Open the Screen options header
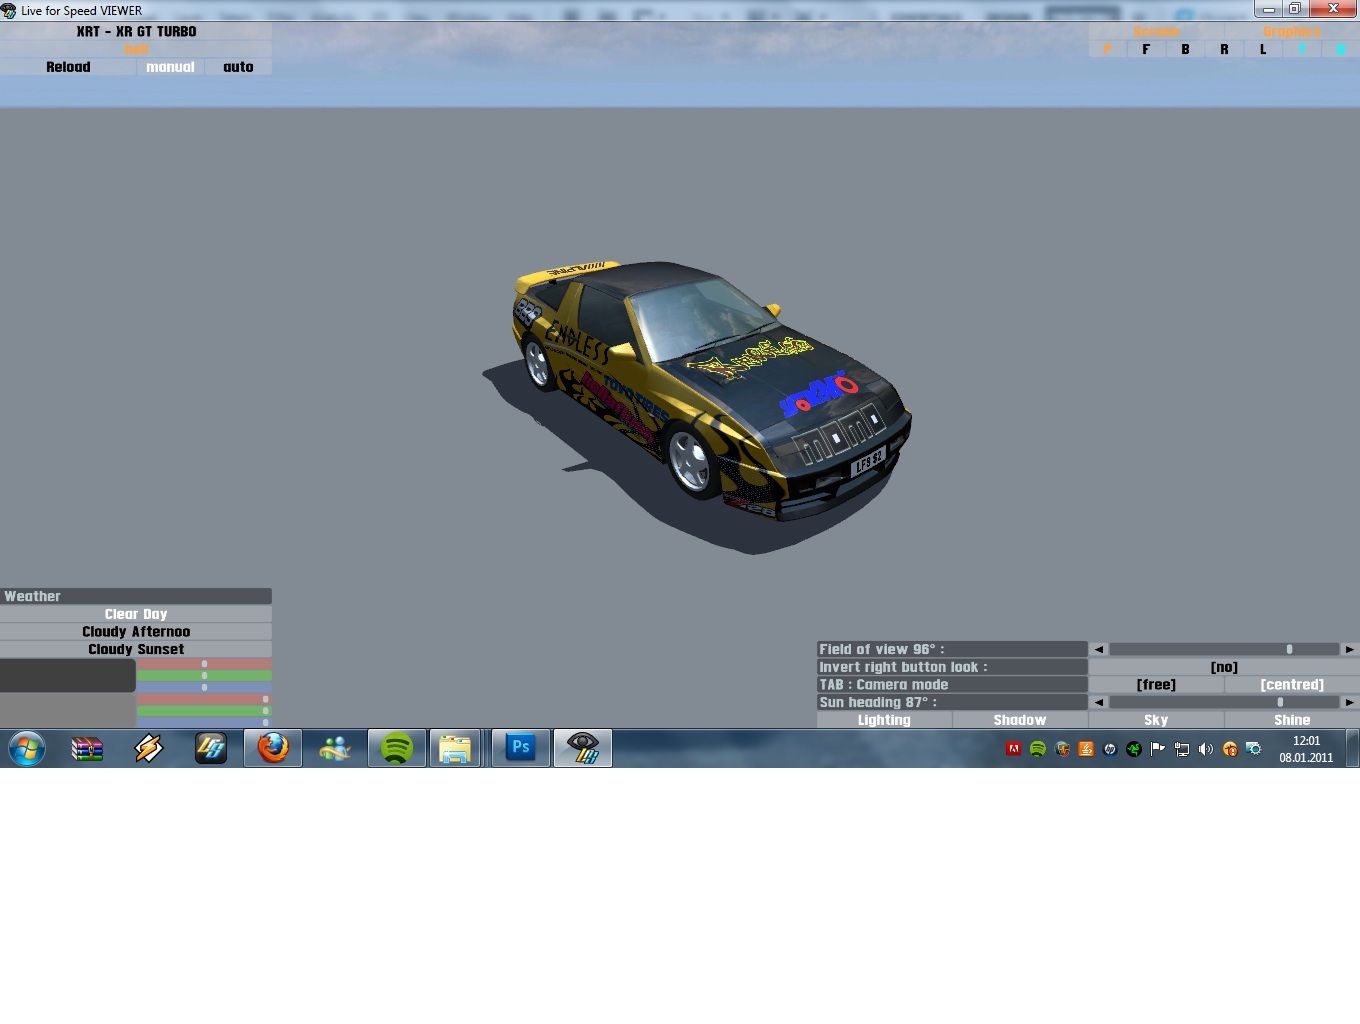The width and height of the screenshot is (1360, 1024). [x=1156, y=32]
